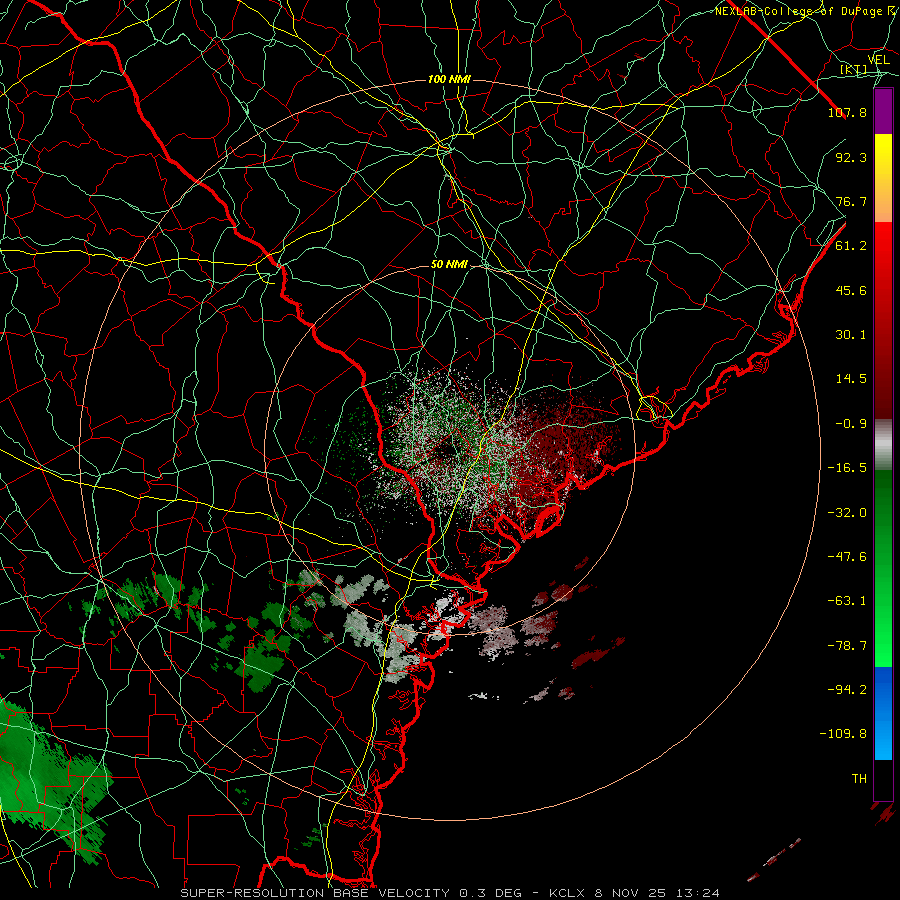Click the 50 NMI range ring label

[x=449, y=265]
